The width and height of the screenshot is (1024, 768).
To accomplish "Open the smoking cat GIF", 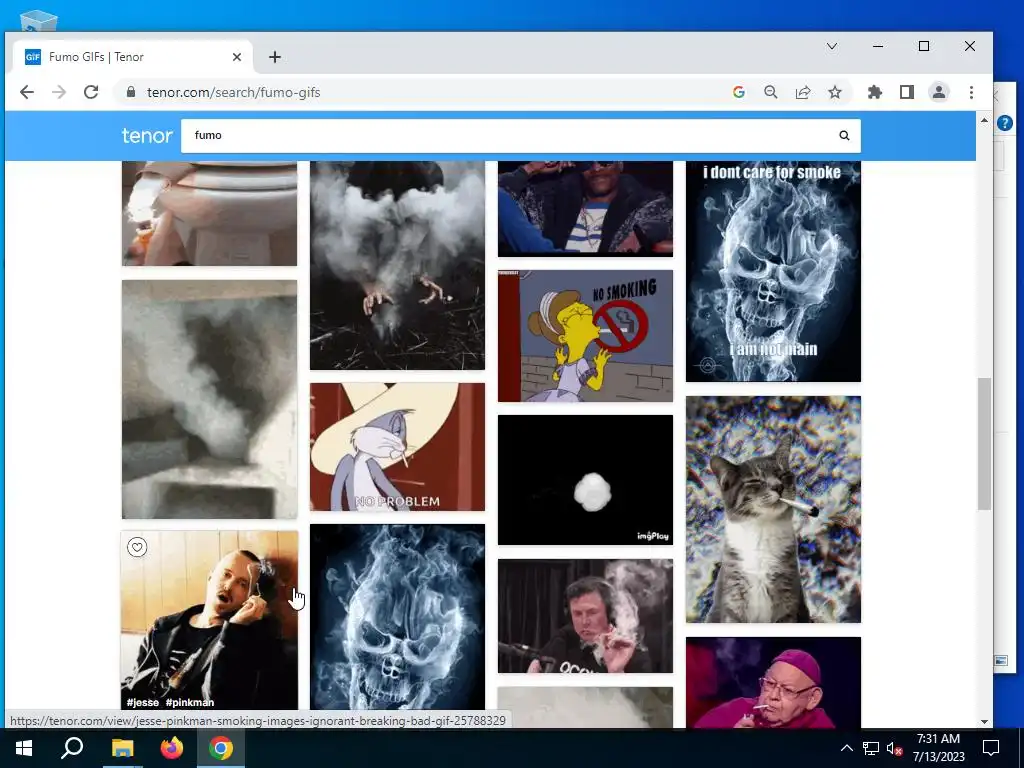I will [x=773, y=509].
